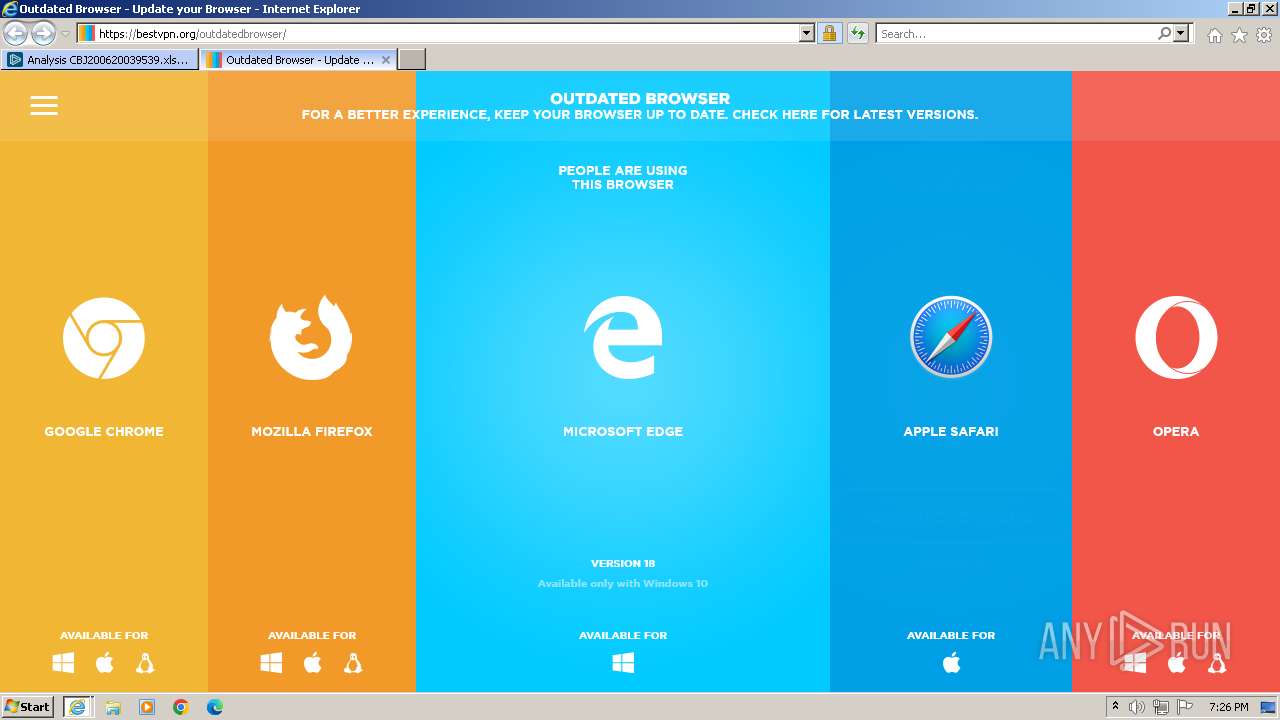Click the Mozilla Firefox logo
The height and width of the screenshot is (720, 1280).
point(311,337)
